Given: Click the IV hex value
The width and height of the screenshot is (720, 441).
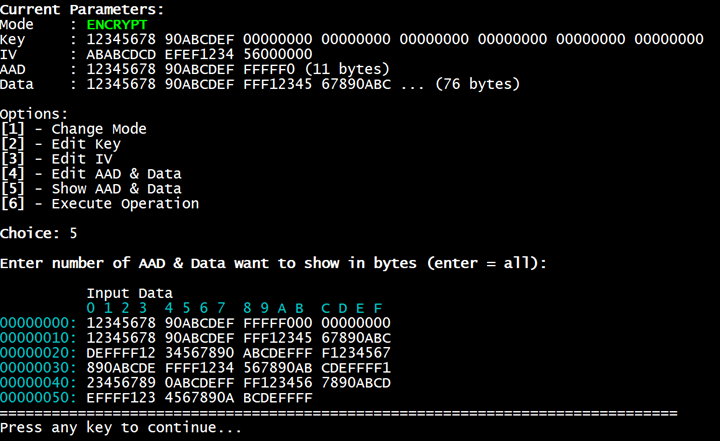Looking at the screenshot, I should [x=200, y=53].
